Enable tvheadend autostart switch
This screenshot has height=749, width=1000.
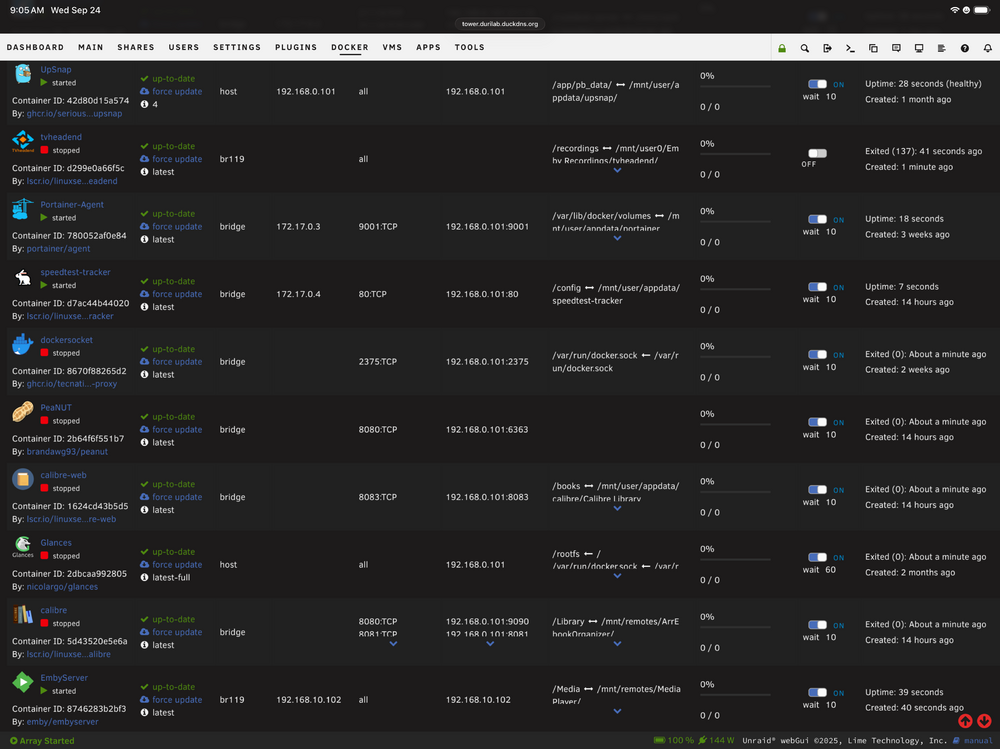pyautogui.click(x=818, y=153)
